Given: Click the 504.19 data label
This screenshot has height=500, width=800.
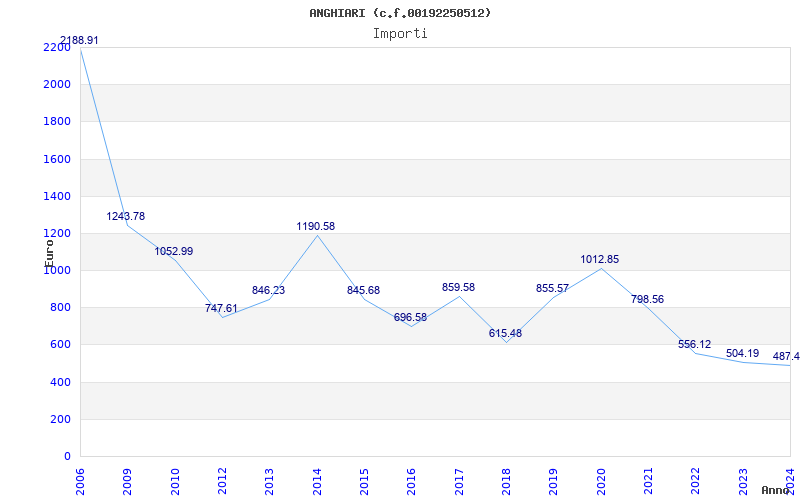Looking at the screenshot, I should [x=742, y=353].
